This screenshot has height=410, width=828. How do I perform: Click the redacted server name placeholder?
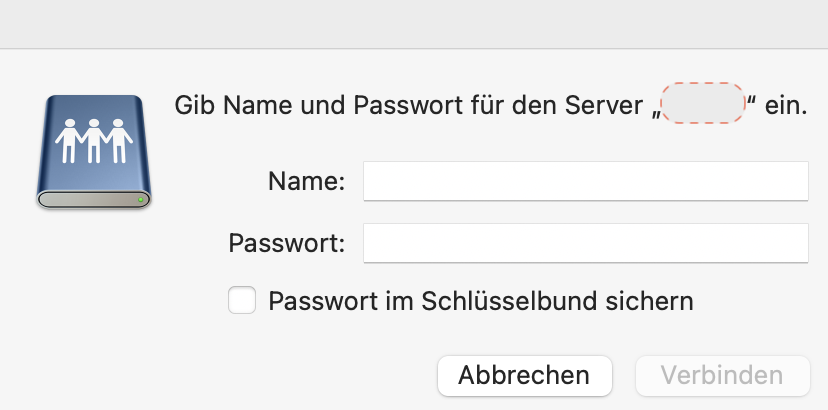point(703,104)
